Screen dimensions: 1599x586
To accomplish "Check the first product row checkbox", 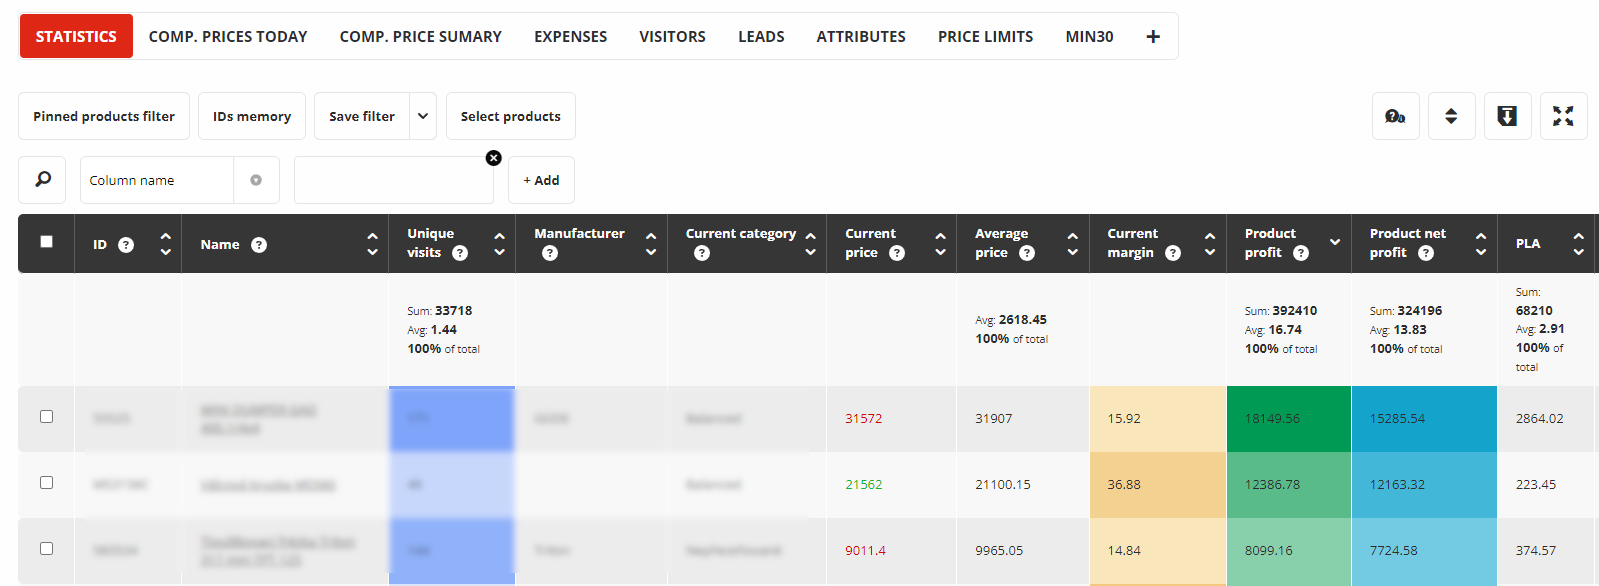I will click(46, 416).
